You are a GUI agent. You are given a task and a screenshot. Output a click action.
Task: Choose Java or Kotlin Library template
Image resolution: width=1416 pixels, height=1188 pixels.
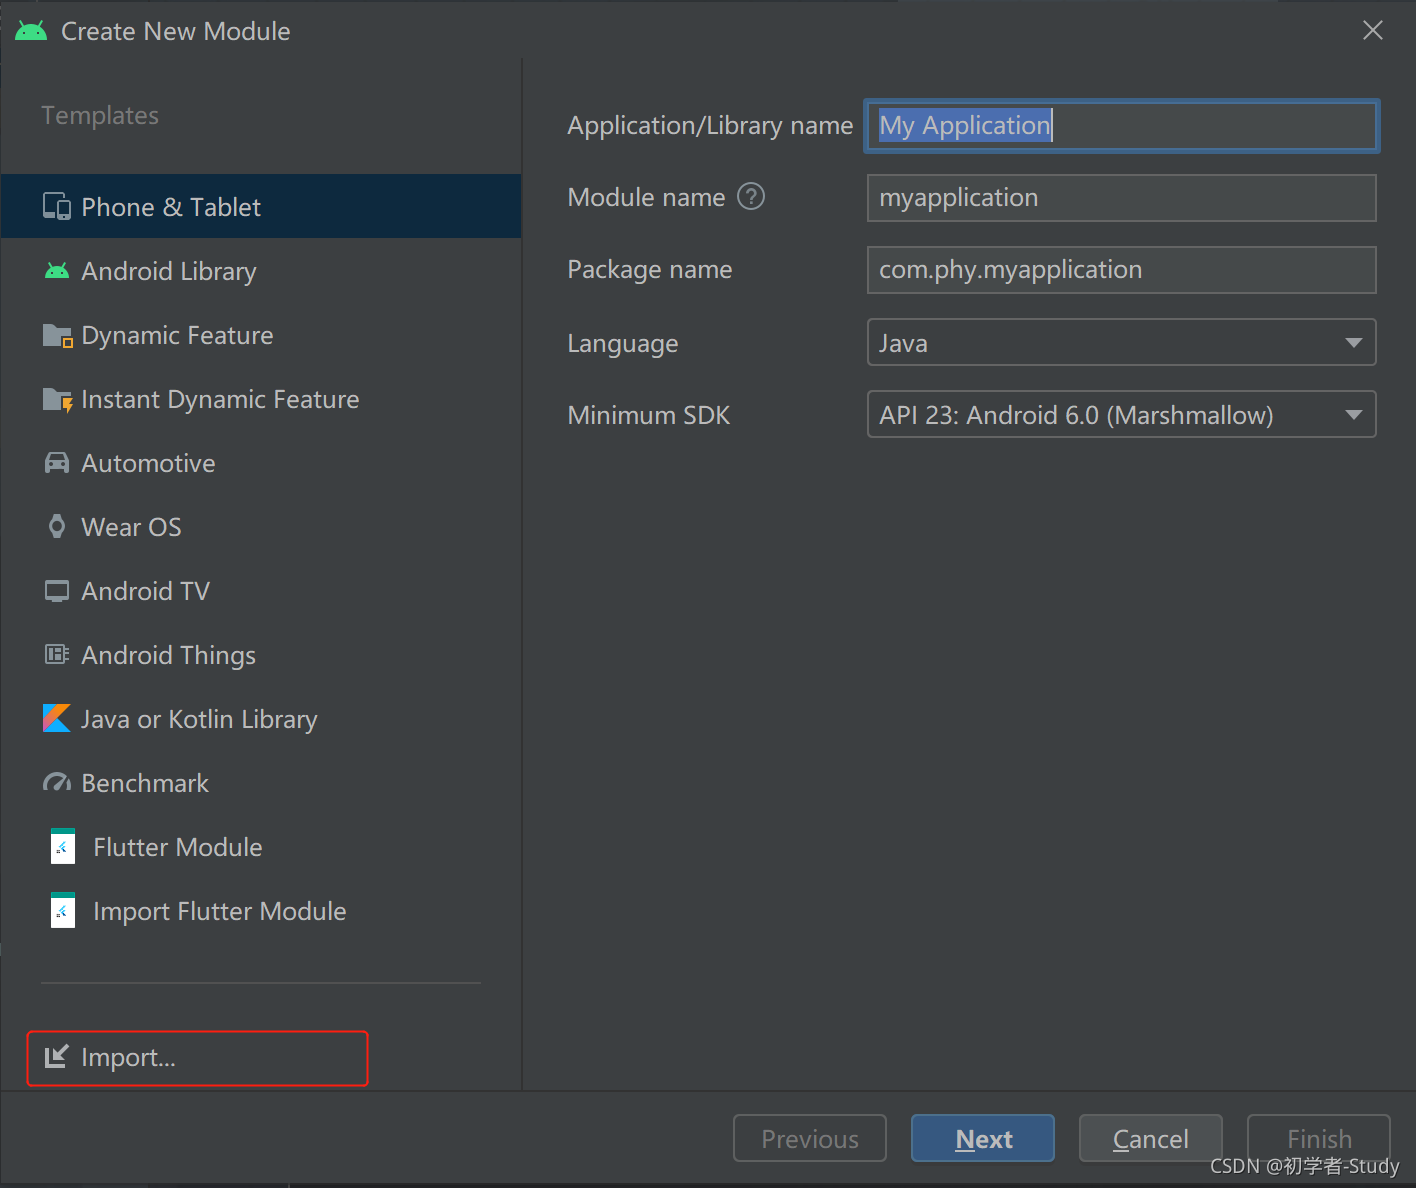[x=261, y=718]
